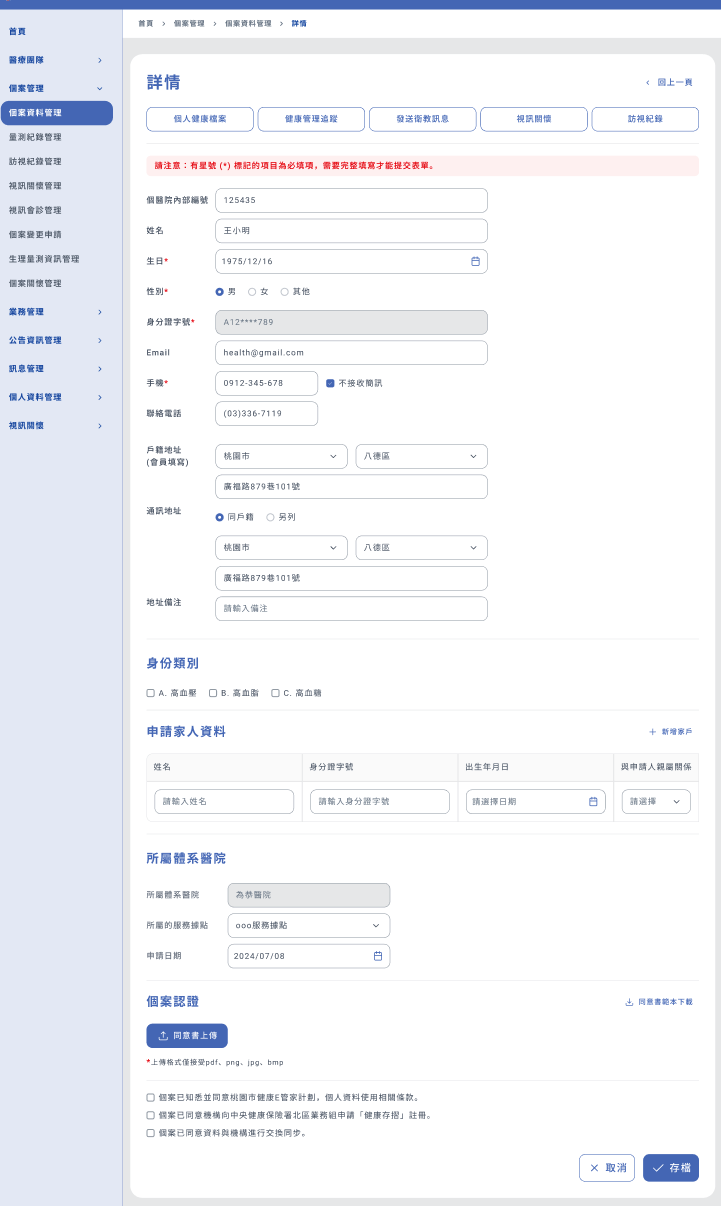This screenshot has width=721, height=1206.
Task: Toggle the 不接收簡訊 checkbox
Action: [330, 383]
